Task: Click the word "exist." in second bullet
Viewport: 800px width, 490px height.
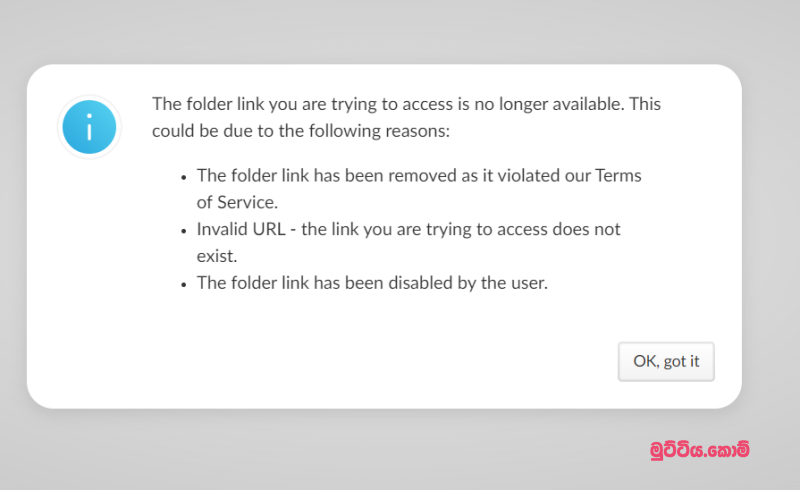Action: coord(217,255)
